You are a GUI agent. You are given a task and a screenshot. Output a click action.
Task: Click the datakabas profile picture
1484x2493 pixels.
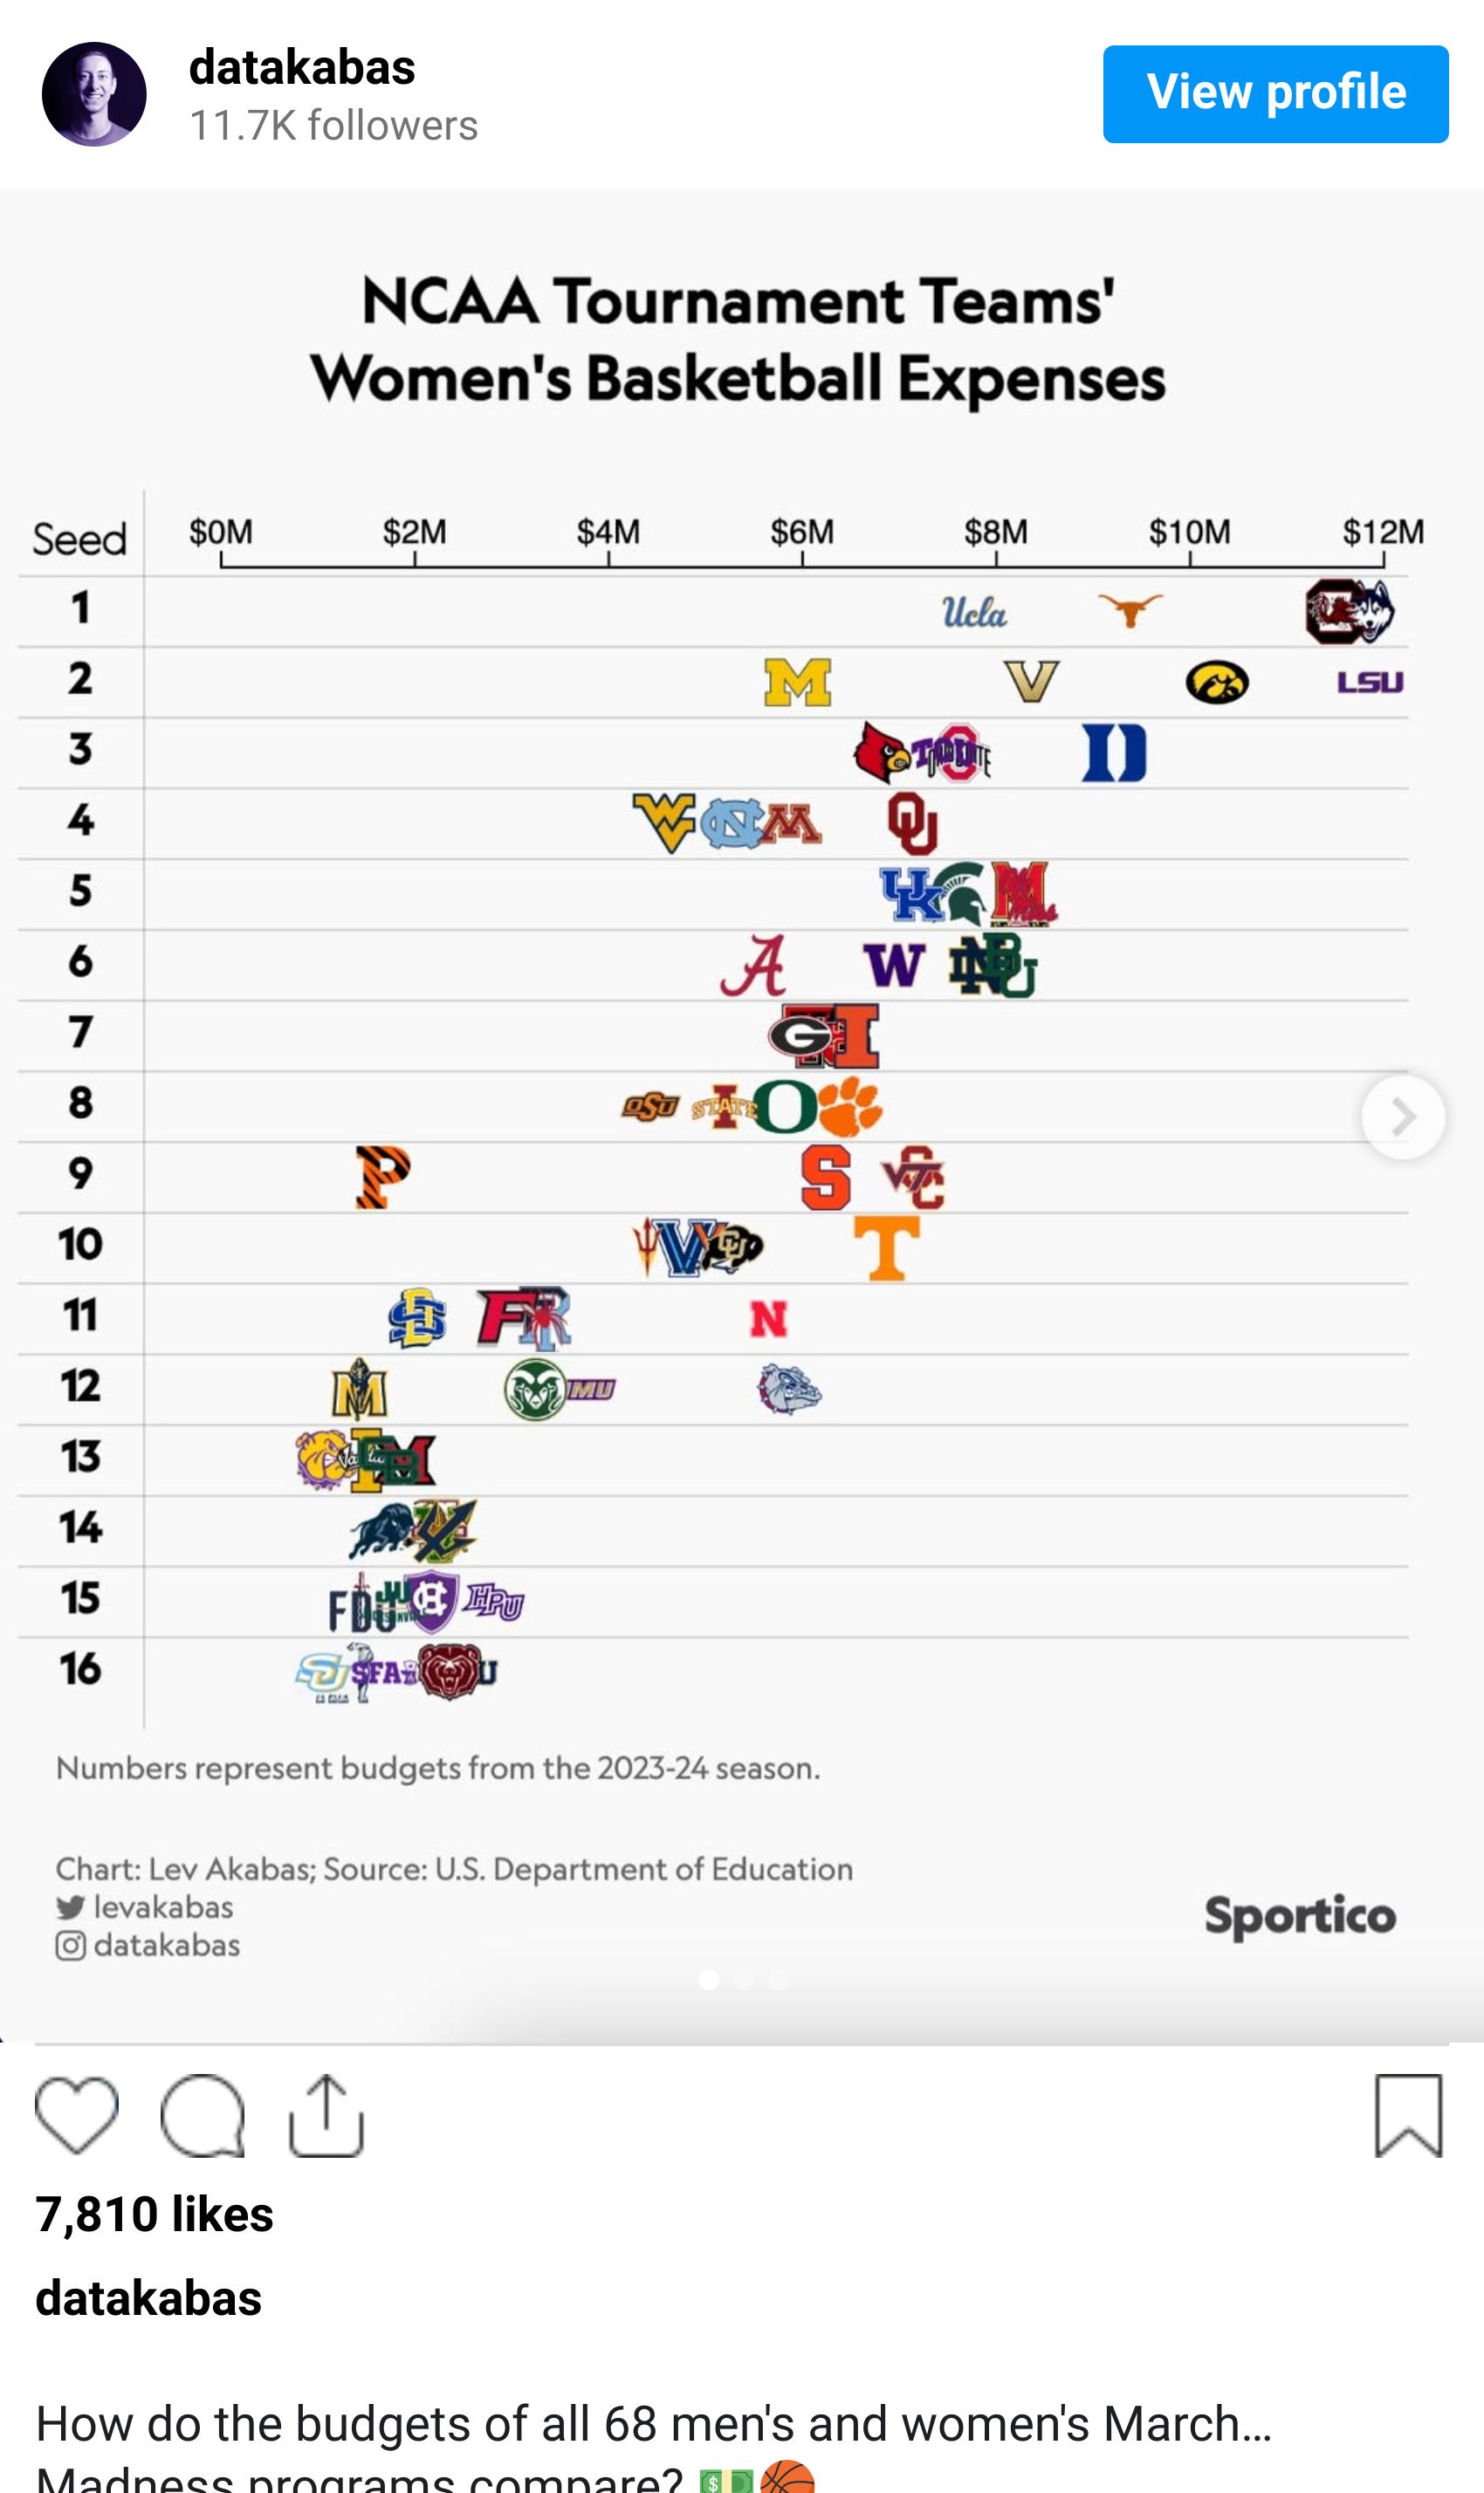click(94, 94)
